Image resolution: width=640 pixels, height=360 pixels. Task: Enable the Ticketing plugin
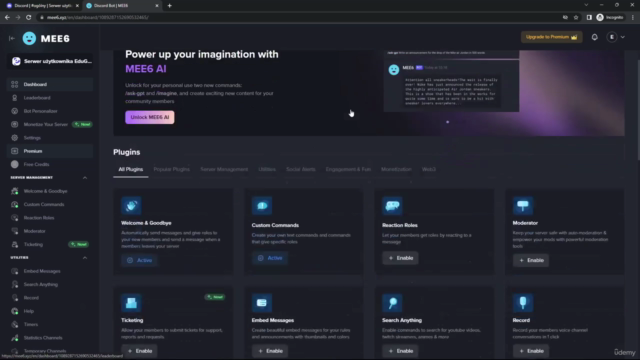140,351
